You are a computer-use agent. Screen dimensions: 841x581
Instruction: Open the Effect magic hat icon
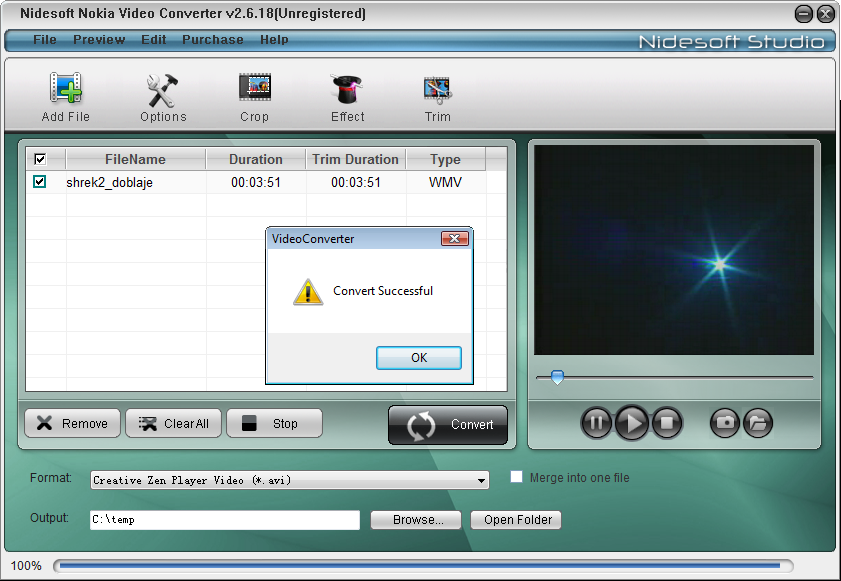pyautogui.click(x=347, y=89)
